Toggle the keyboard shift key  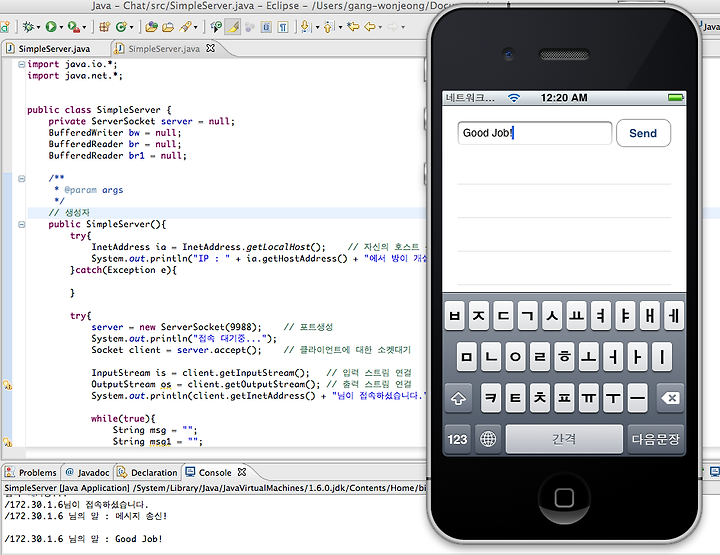coord(458,398)
